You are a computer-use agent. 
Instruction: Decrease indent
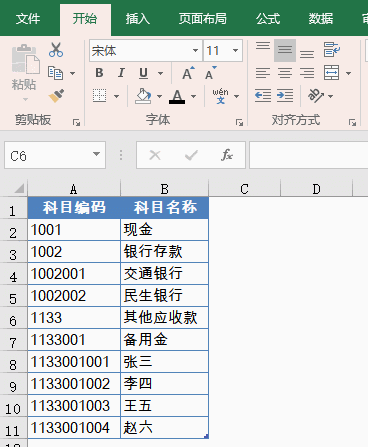click(263, 96)
